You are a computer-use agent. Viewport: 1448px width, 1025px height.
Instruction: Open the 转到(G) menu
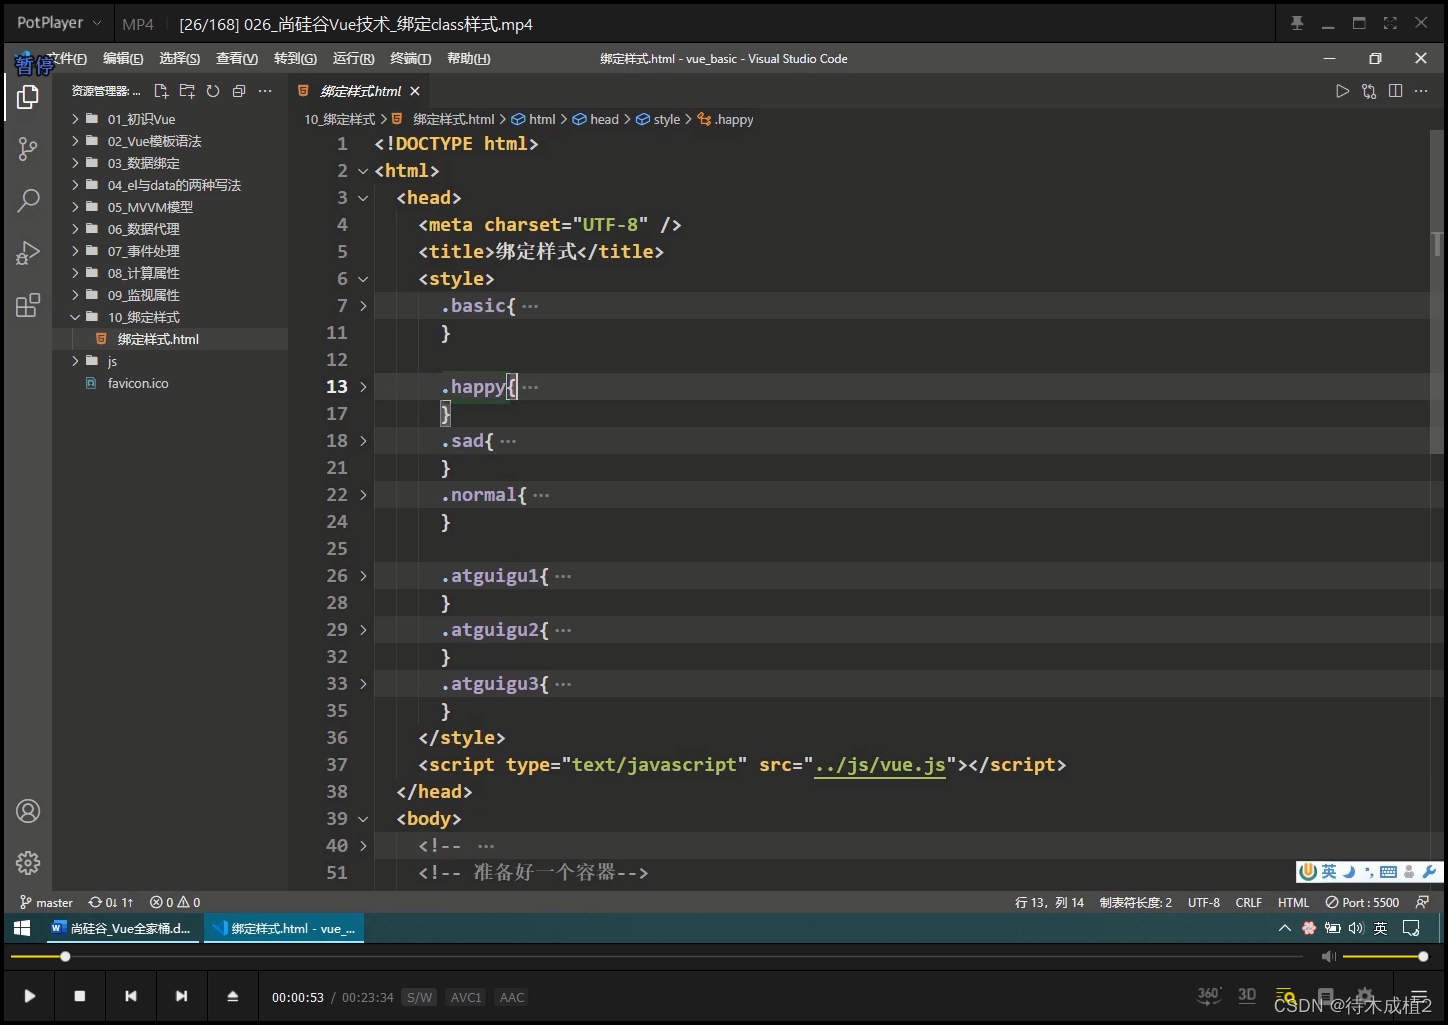tap(295, 59)
